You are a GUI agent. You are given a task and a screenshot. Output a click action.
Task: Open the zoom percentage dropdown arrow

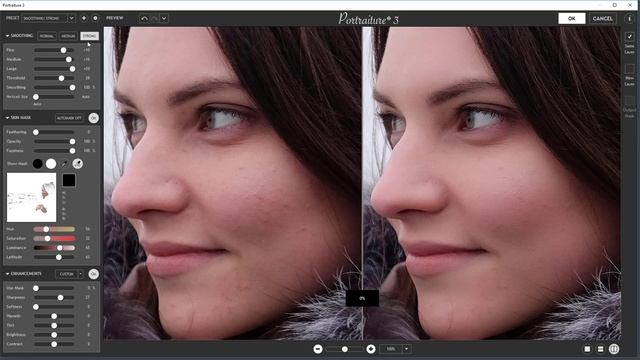point(406,349)
